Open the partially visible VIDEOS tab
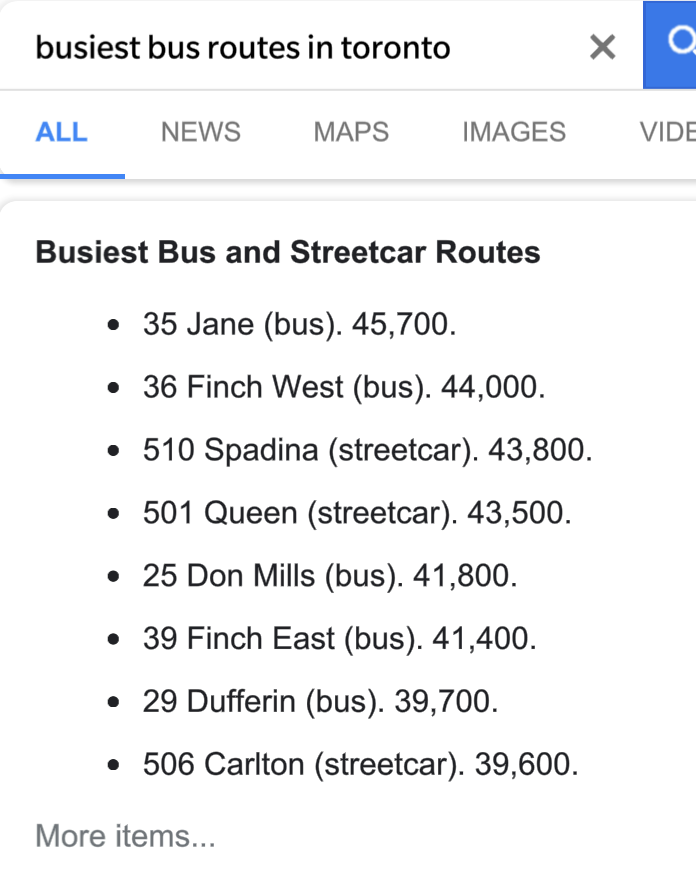 (667, 132)
